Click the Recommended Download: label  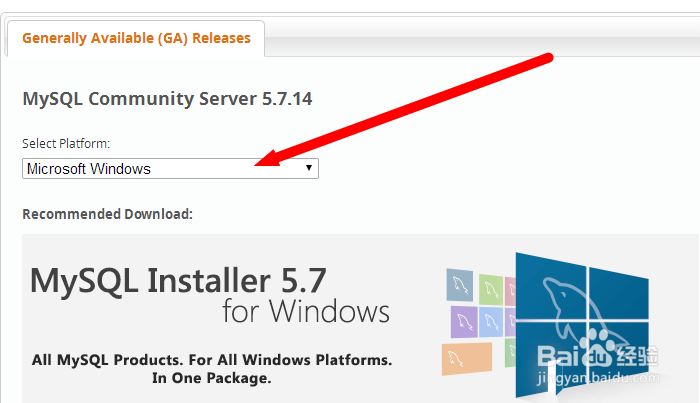pos(108,214)
